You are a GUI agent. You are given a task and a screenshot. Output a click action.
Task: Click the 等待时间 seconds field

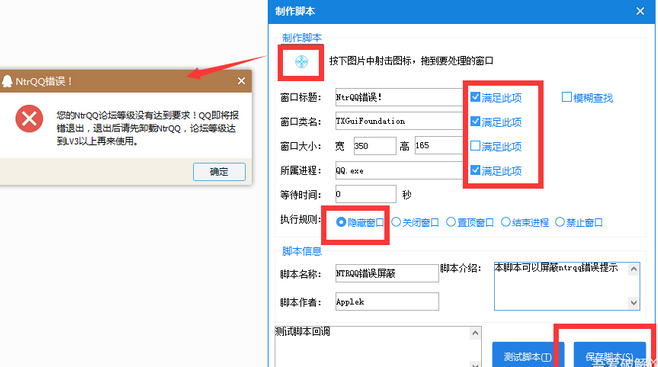click(x=366, y=194)
